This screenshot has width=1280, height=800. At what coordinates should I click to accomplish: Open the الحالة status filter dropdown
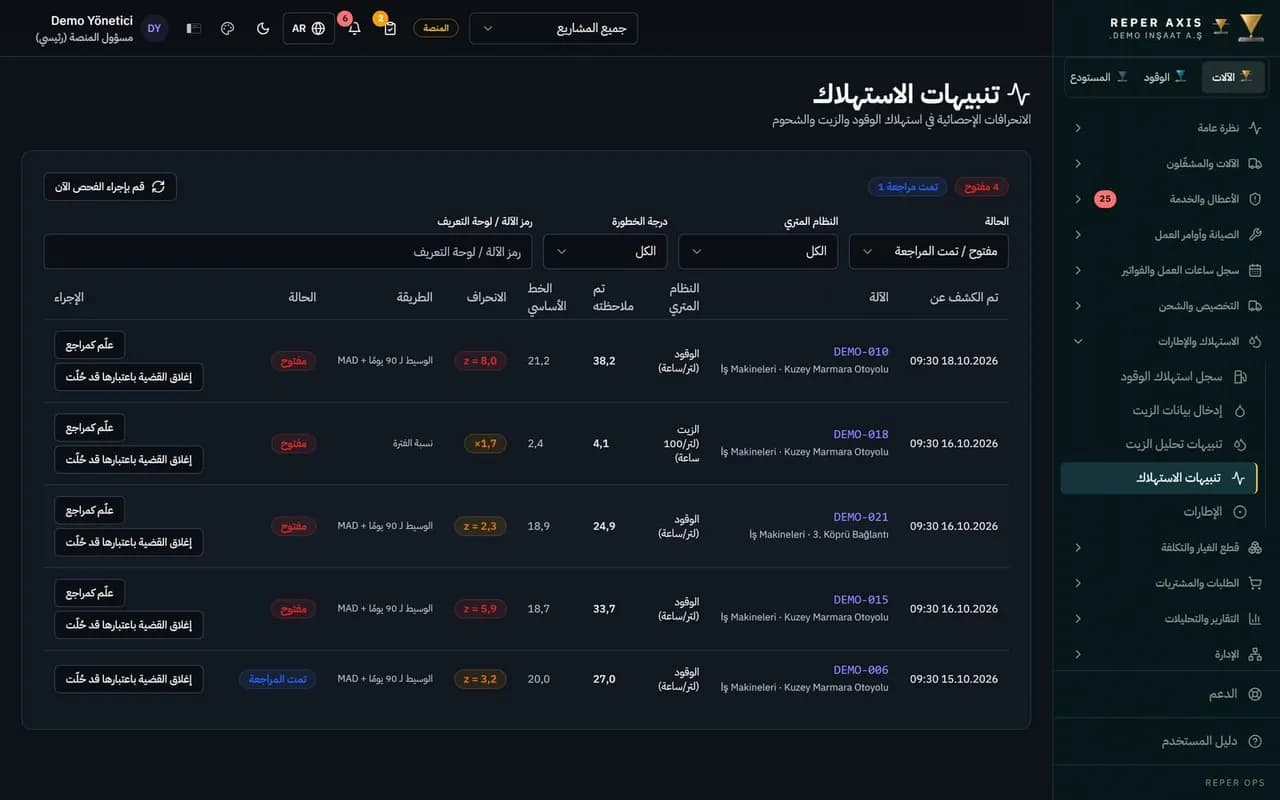coord(929,251)
